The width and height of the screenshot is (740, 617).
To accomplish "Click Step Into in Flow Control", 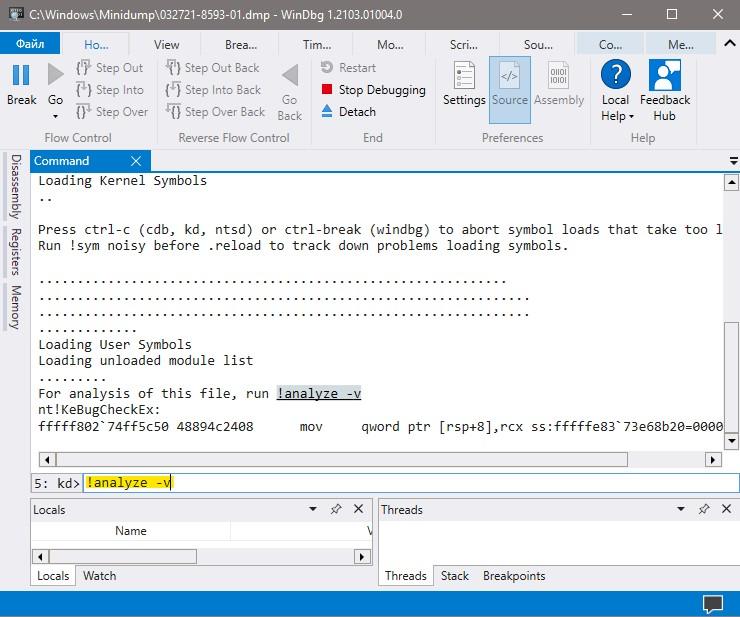I will (x=110, y=90).
